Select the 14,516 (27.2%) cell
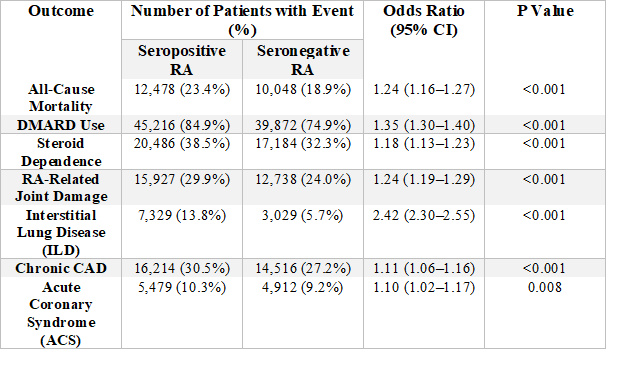The image size is (624, 368). [x=303, y=268]
